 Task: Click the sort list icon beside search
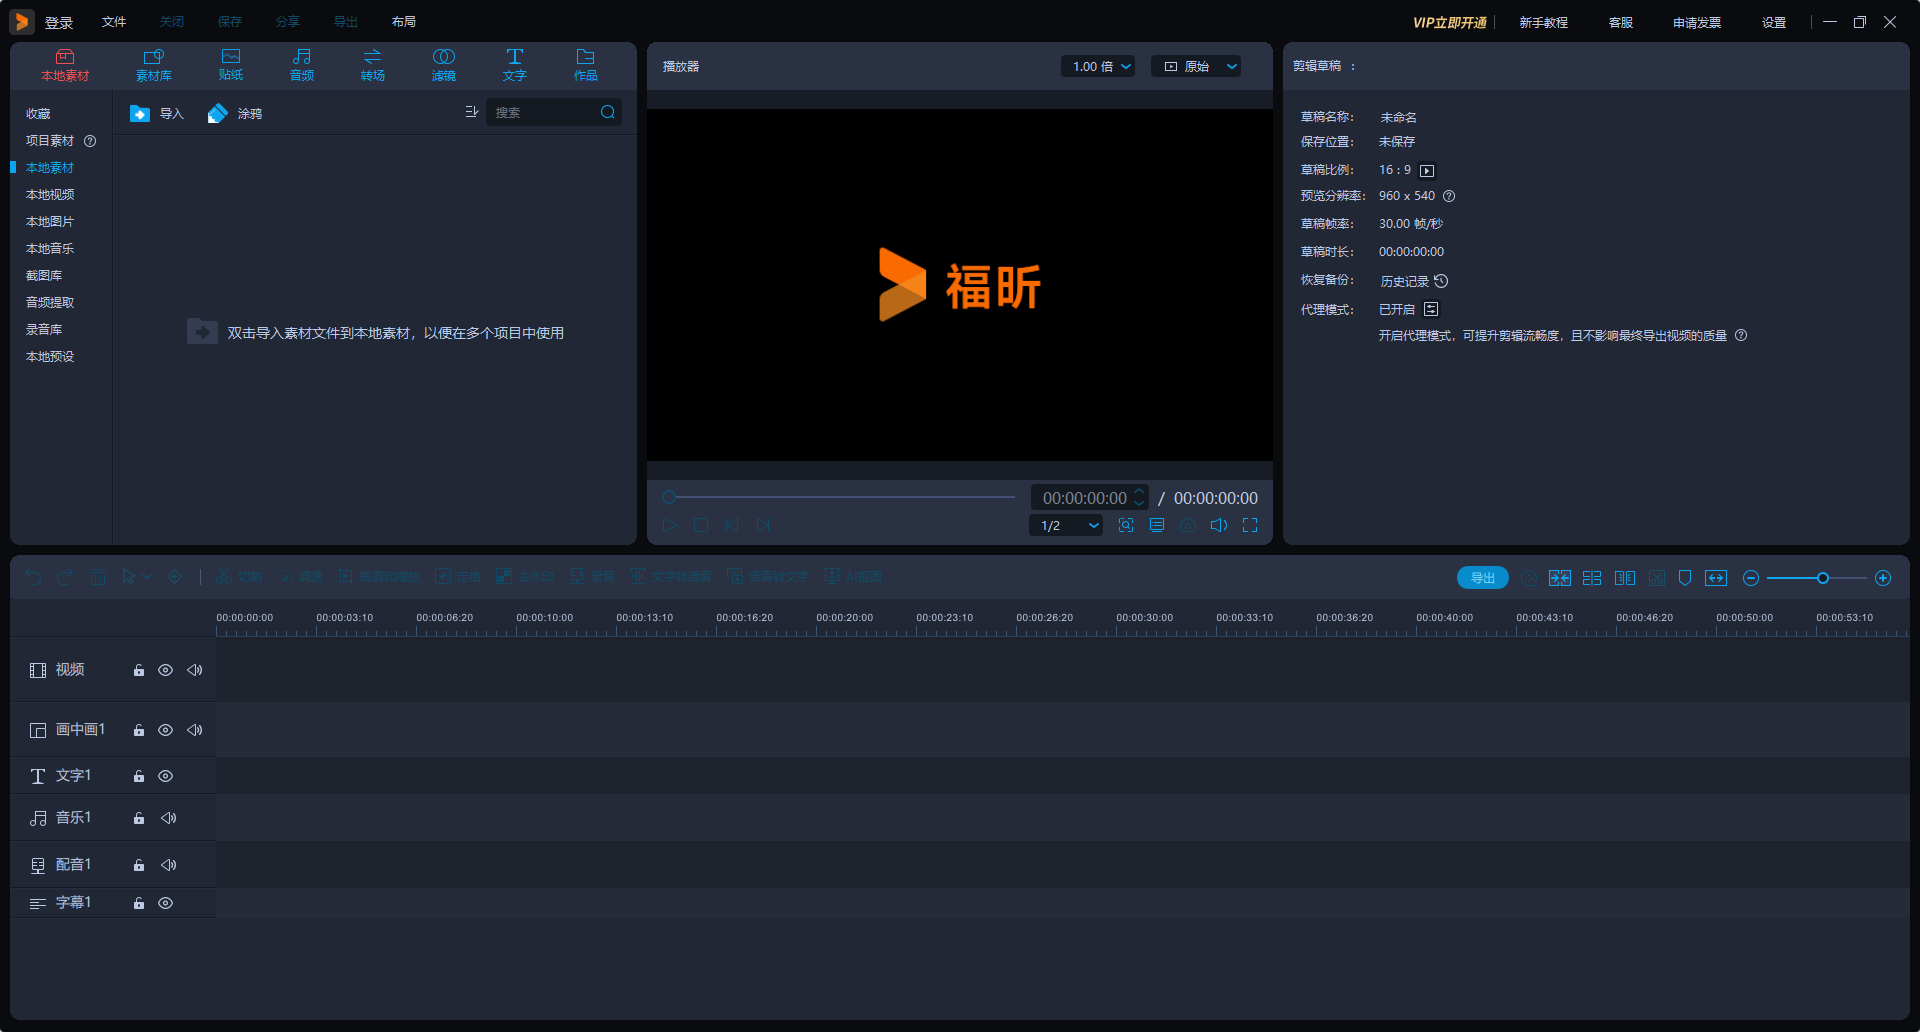click(x=472, y=112)
